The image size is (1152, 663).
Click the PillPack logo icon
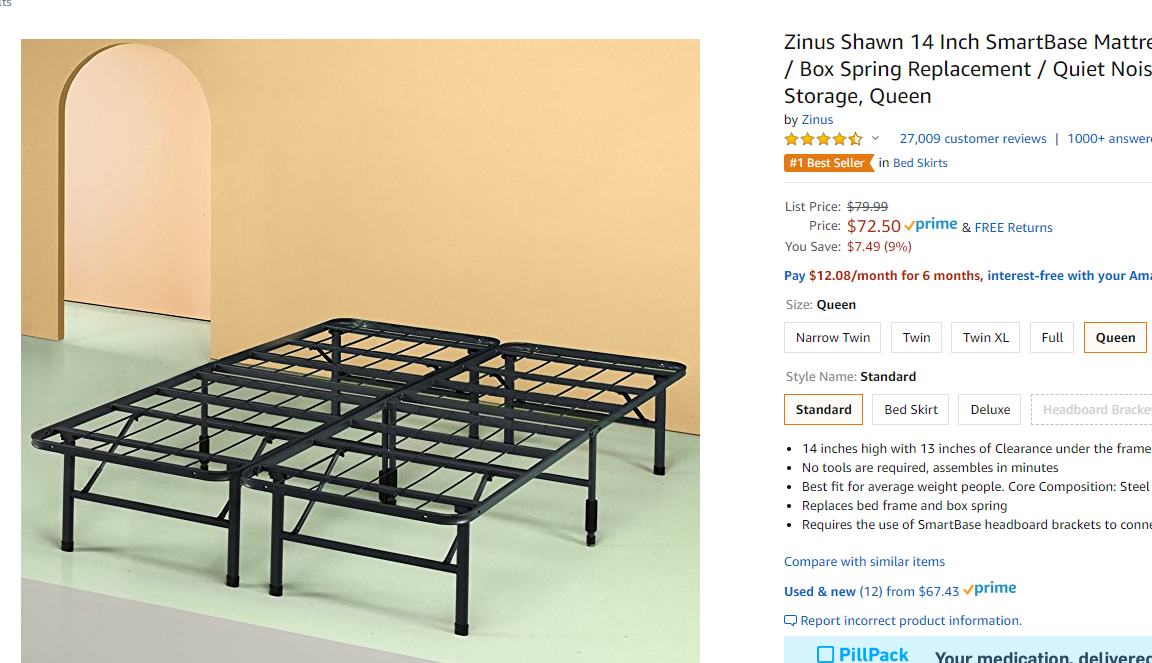point(825,655)
